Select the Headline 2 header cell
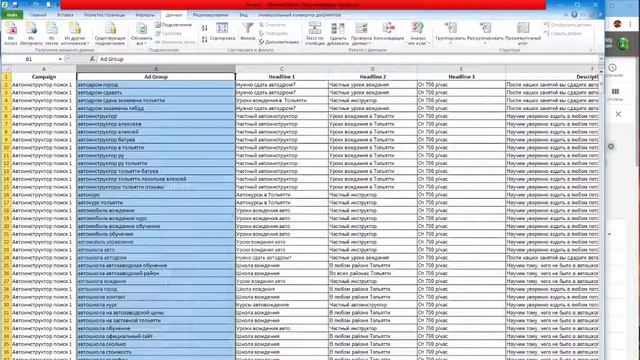The width and height of the screenshot is (640, 360). [373, 77]
